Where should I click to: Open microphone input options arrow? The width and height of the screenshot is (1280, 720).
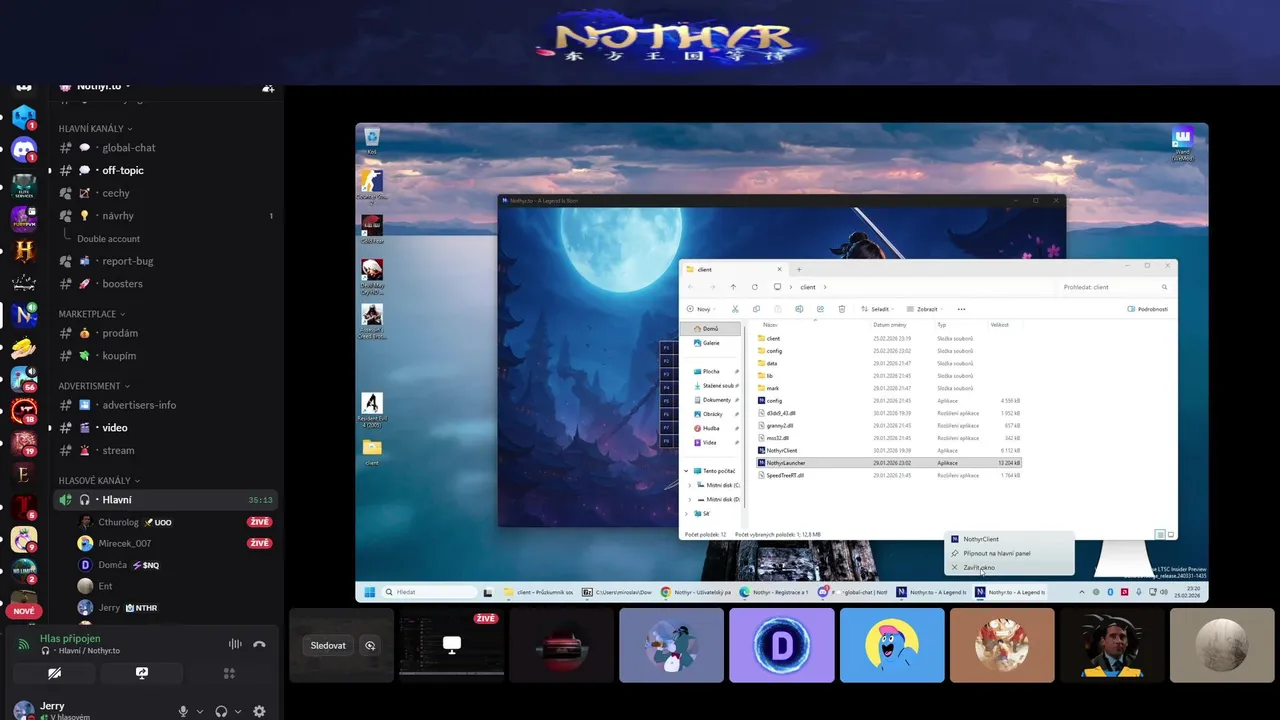pyautogui.click(x=200, y=712)
